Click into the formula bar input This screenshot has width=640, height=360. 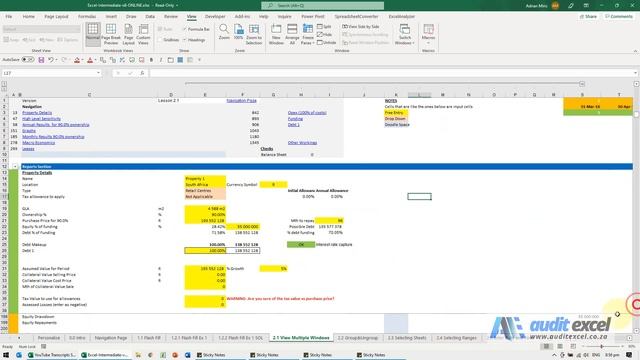(390, 73)
